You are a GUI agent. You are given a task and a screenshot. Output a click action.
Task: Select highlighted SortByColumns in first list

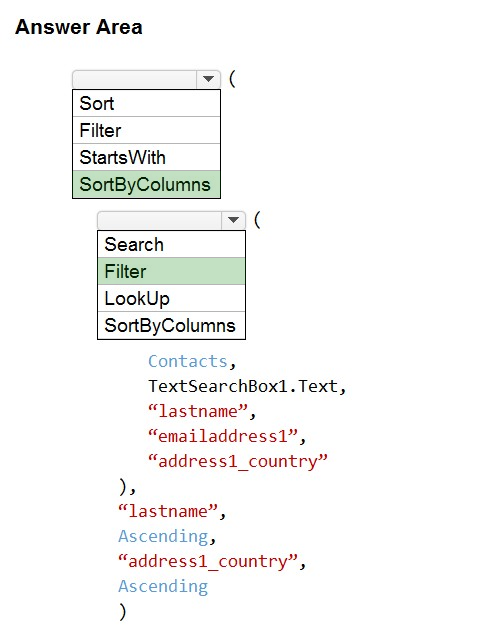146,185
